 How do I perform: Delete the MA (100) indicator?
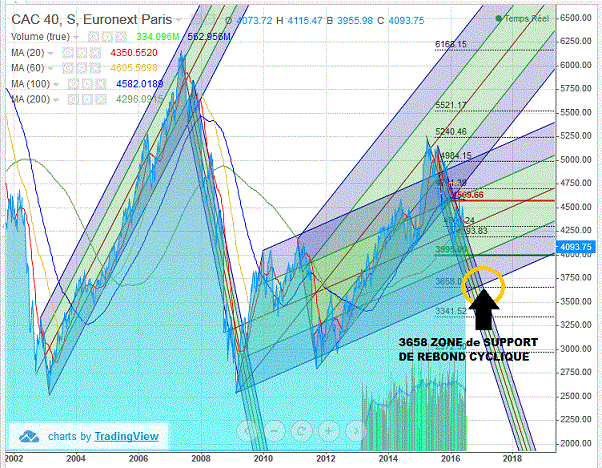101,84
